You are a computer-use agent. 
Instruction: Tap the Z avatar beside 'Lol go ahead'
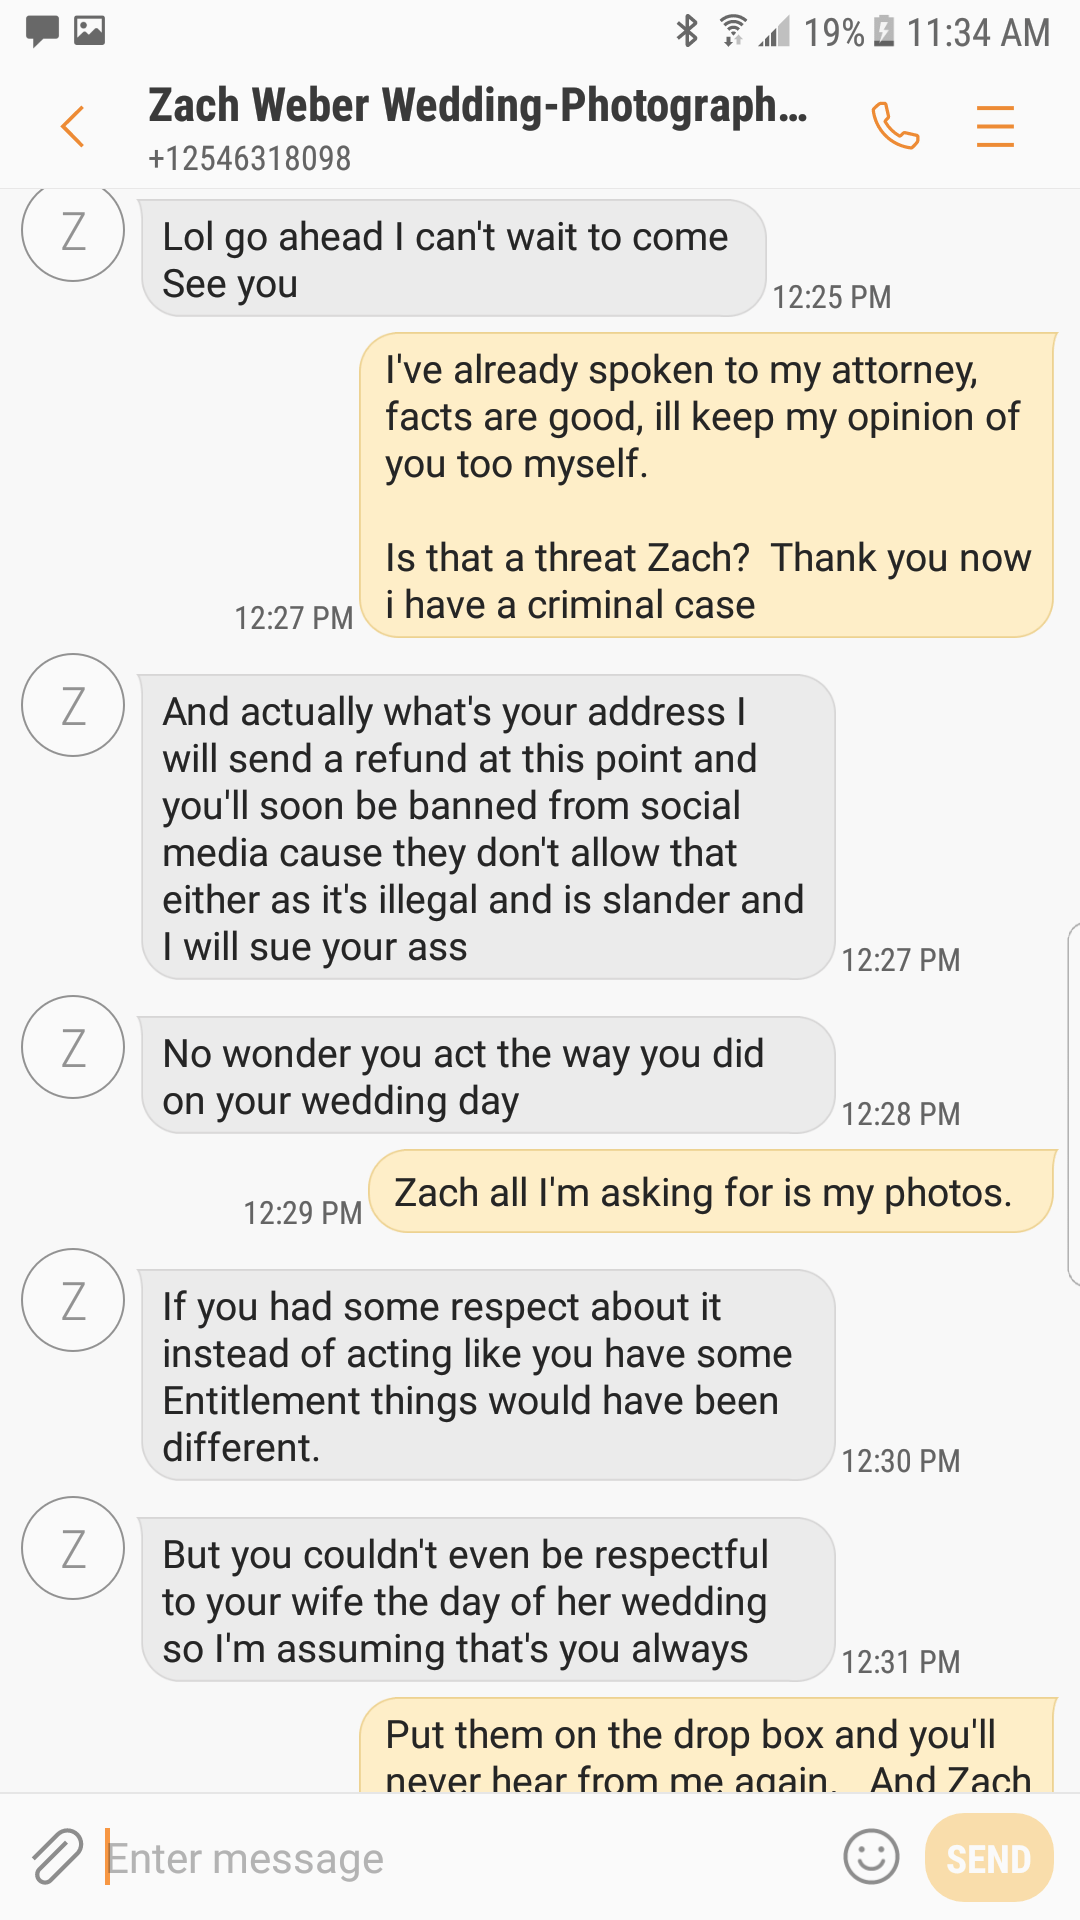[73, 232]
